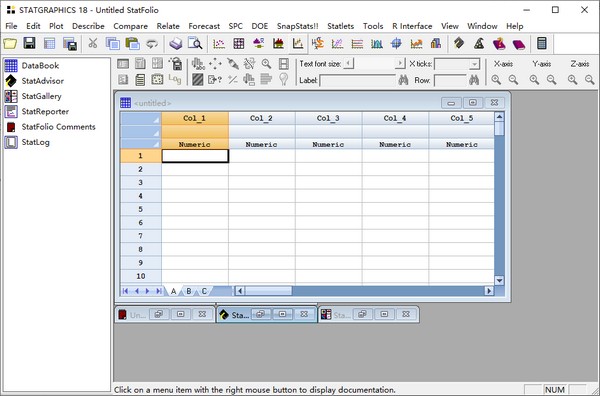Screen dimensions: 600x396
Task: Click the vertical scrollbar down arrow
Action: (499, 280)
